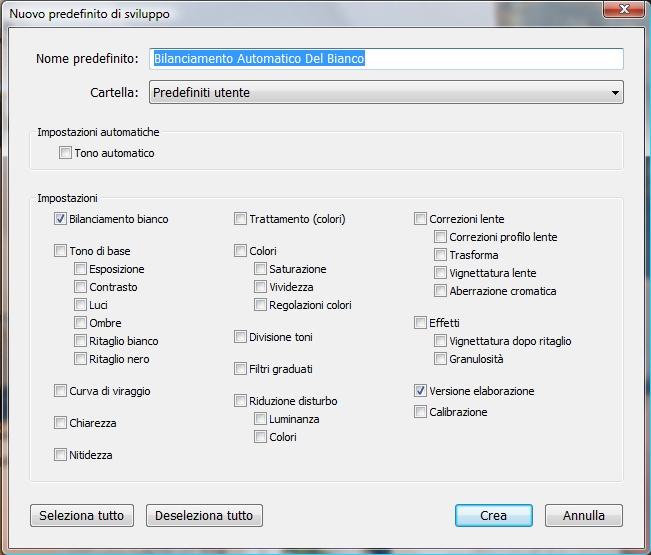Uncheck Versione elaborazione
This screenshot has height=555, width=651.
420,391
